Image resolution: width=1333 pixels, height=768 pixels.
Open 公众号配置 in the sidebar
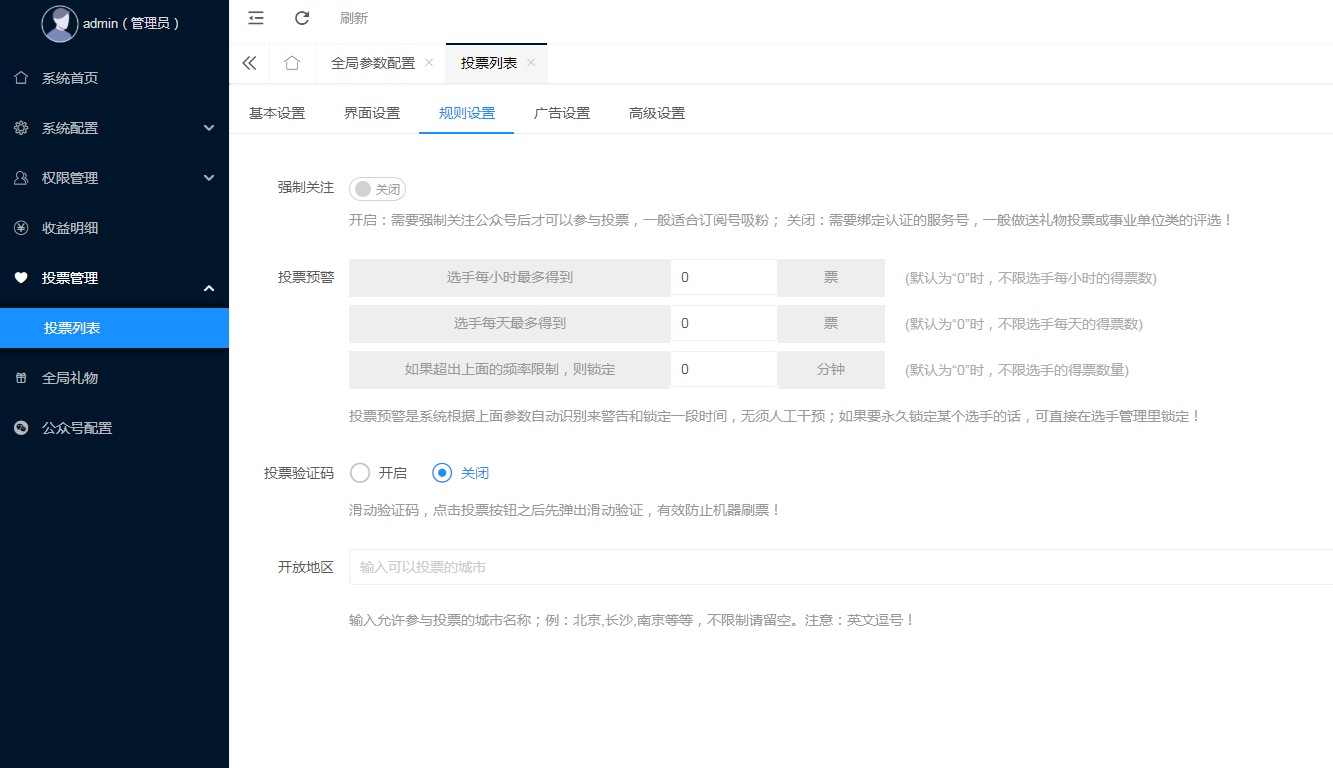(77, 428)
